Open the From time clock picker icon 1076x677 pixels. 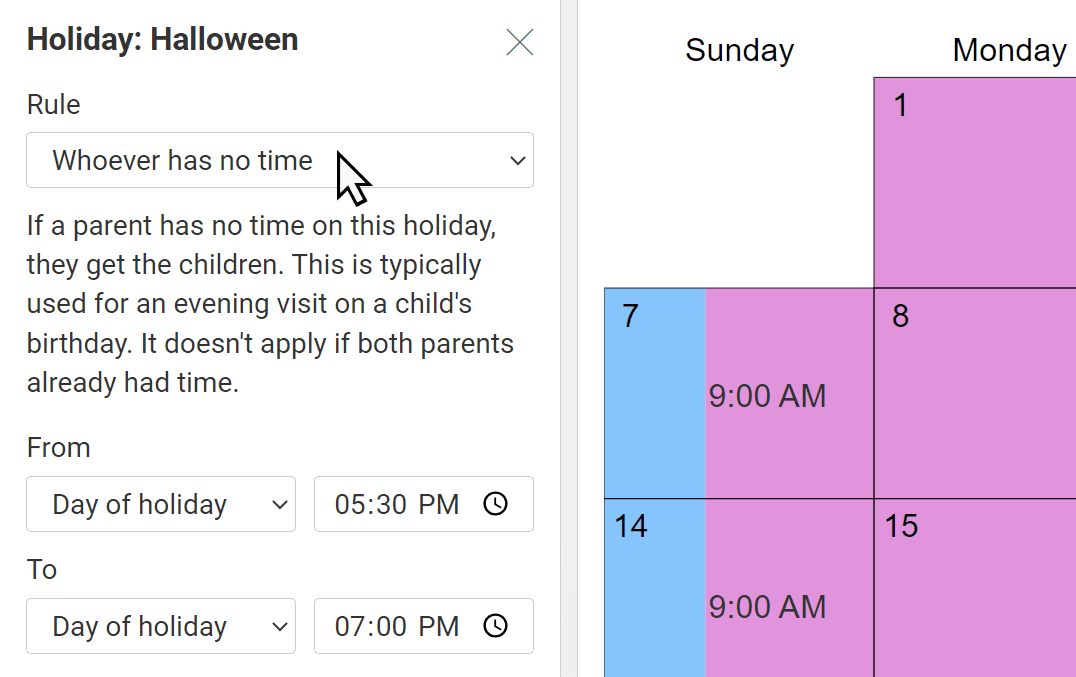click(x=495, y=504)
